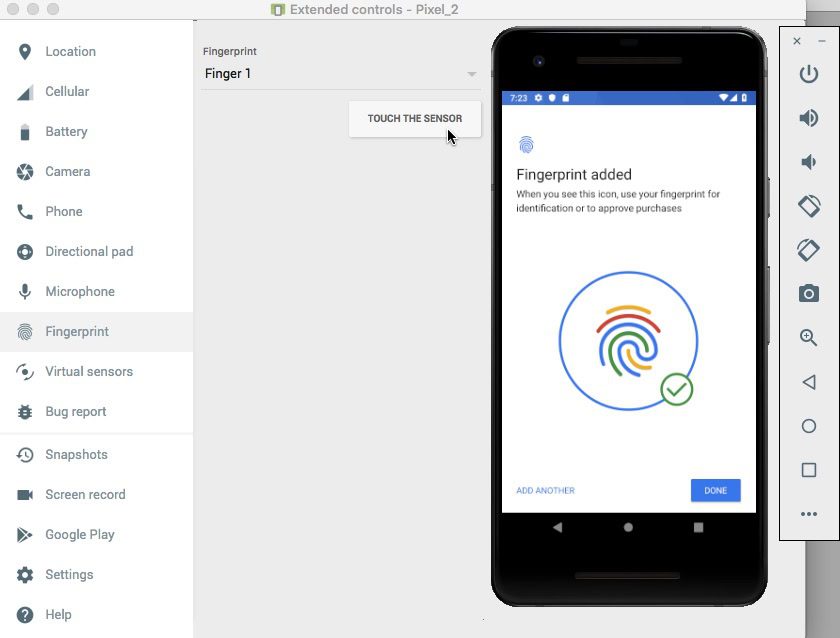840x638 pixels.
Task: Click the "Fingerprint added" heading
Action: (574, 175)
